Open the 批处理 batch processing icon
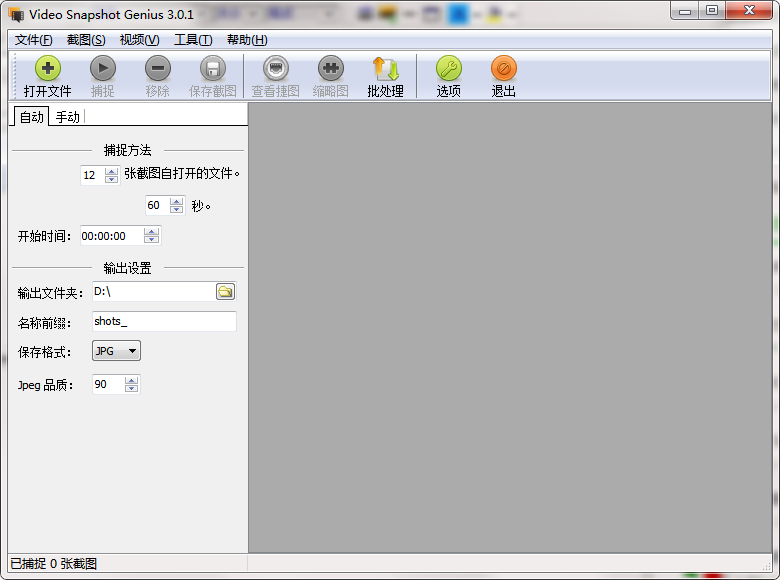Viewport: 780px width, 580px height. (x=386, y=68)
